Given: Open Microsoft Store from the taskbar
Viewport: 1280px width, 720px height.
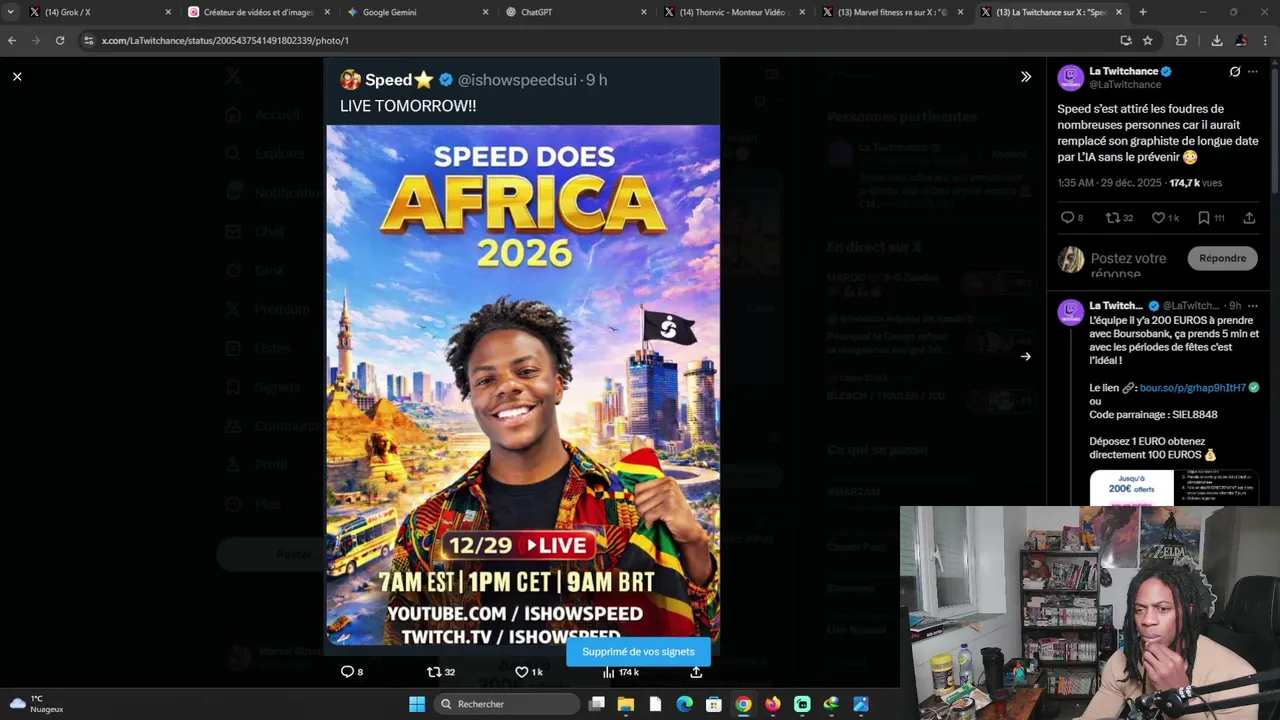Looking at the screenshot, I should click(x=714, y=704).
